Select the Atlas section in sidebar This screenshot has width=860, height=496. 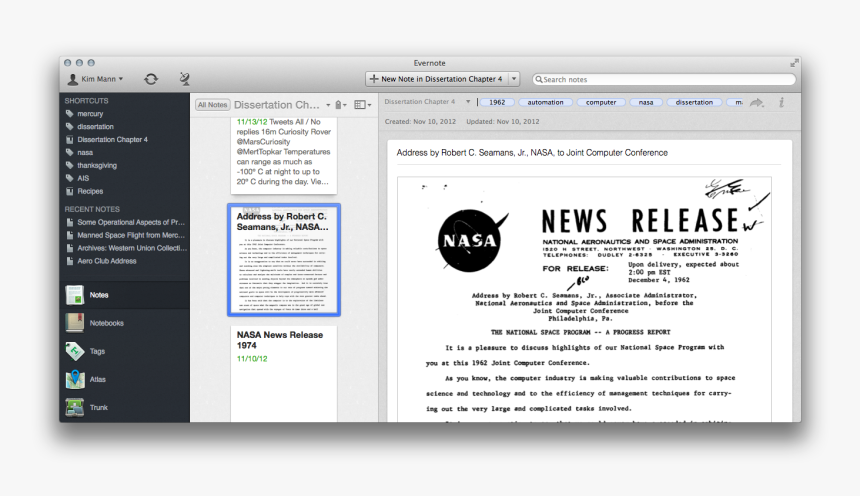pos(125,379)
